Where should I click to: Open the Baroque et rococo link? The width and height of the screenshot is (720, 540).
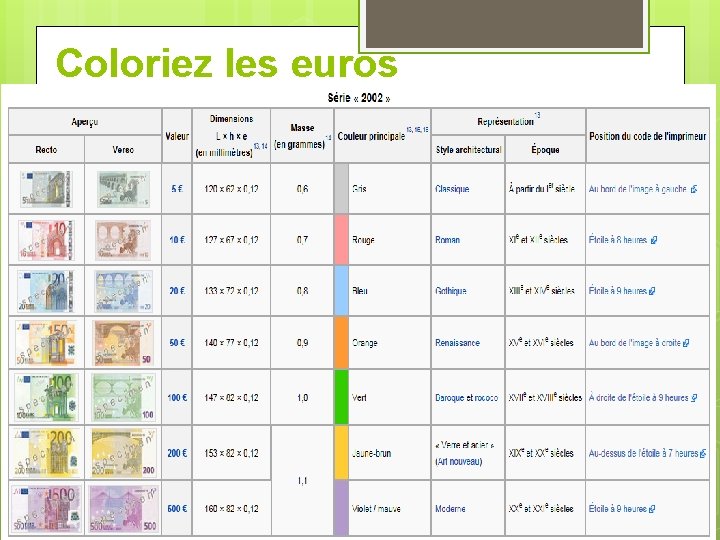point(467,398)
